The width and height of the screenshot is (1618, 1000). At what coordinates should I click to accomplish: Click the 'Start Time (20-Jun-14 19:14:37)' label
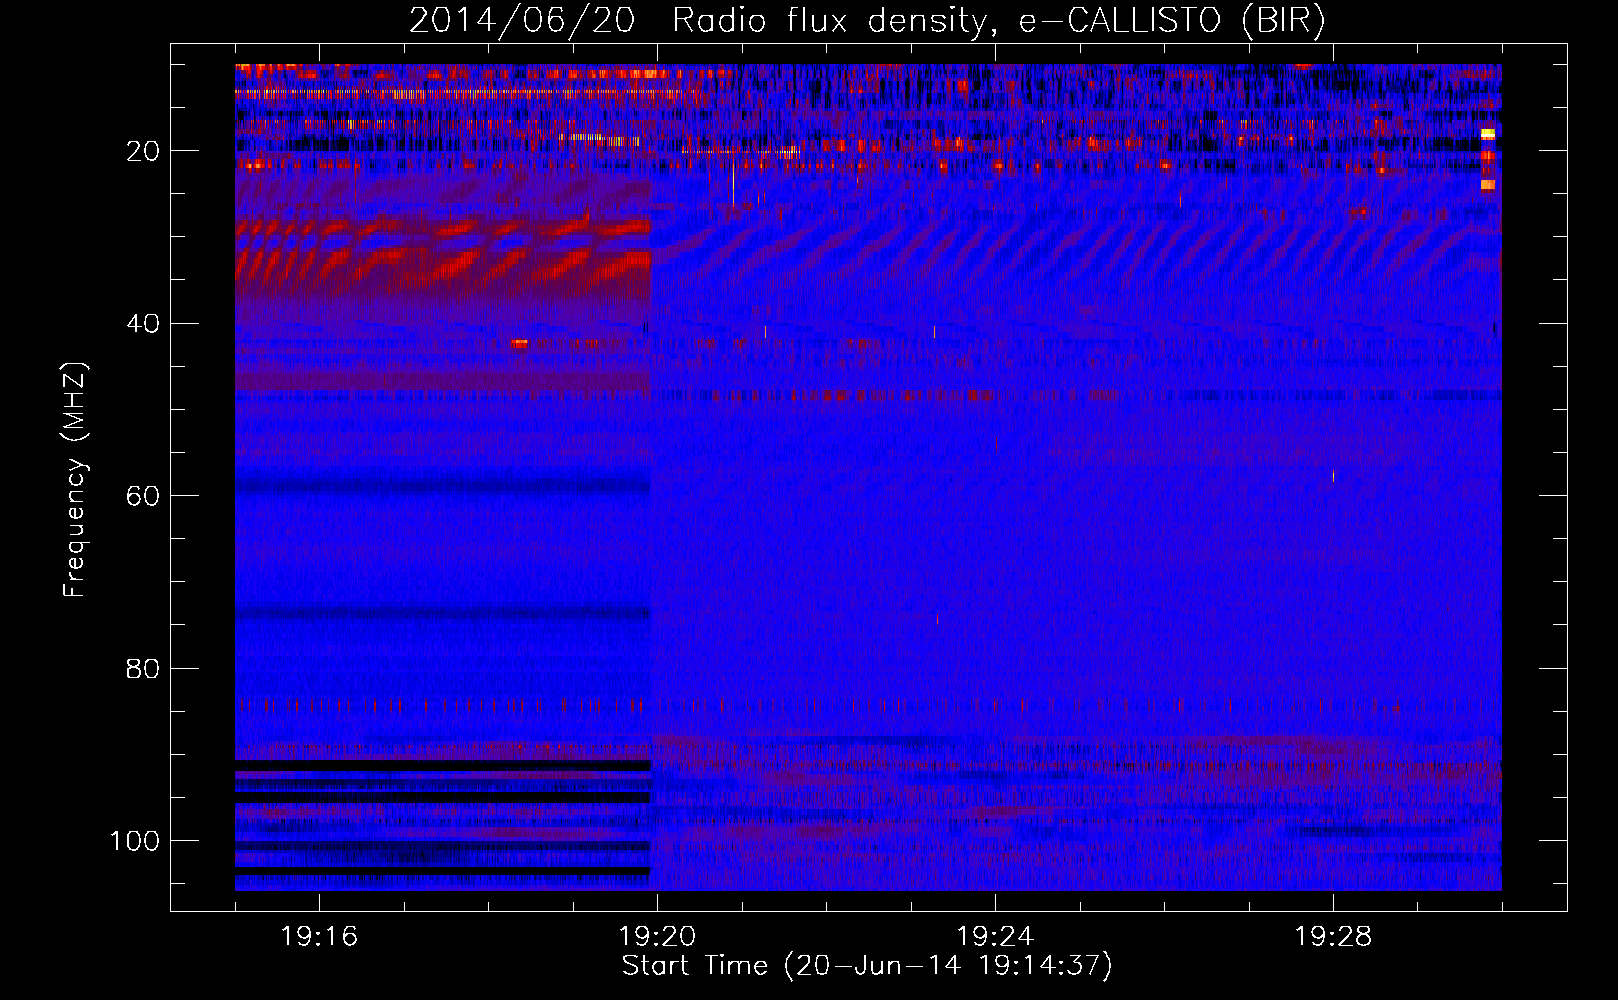pos(867,966)
